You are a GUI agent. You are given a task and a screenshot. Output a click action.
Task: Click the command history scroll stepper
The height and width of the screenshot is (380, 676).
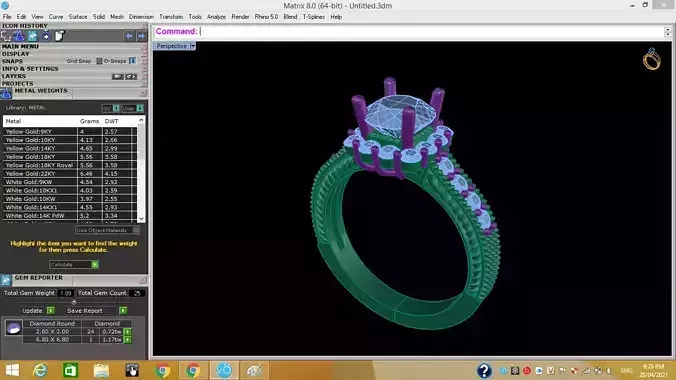[x=668, y=31]
